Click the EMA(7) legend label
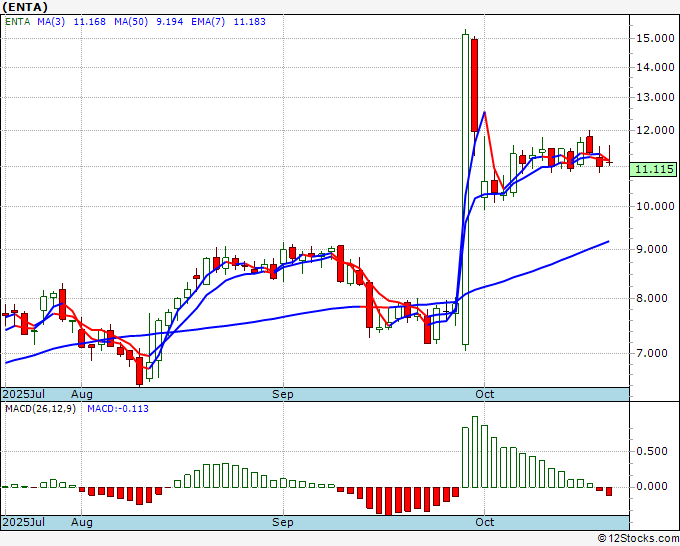This screenshot has height=546, width=680. (208, 22)
